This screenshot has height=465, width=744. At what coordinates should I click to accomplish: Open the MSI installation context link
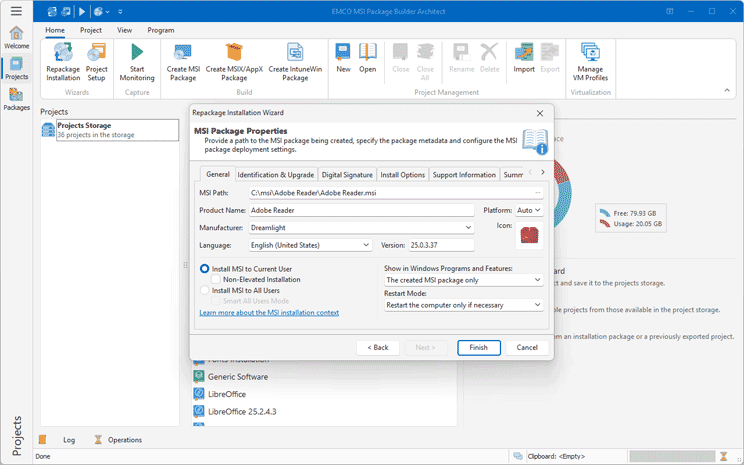tap(269, 312)
